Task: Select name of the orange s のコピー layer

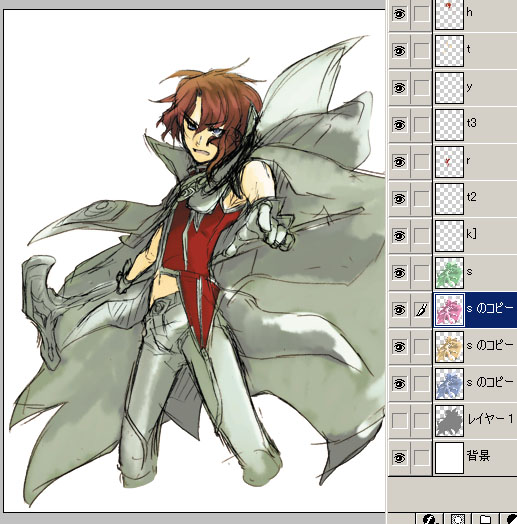Action: 490,345
